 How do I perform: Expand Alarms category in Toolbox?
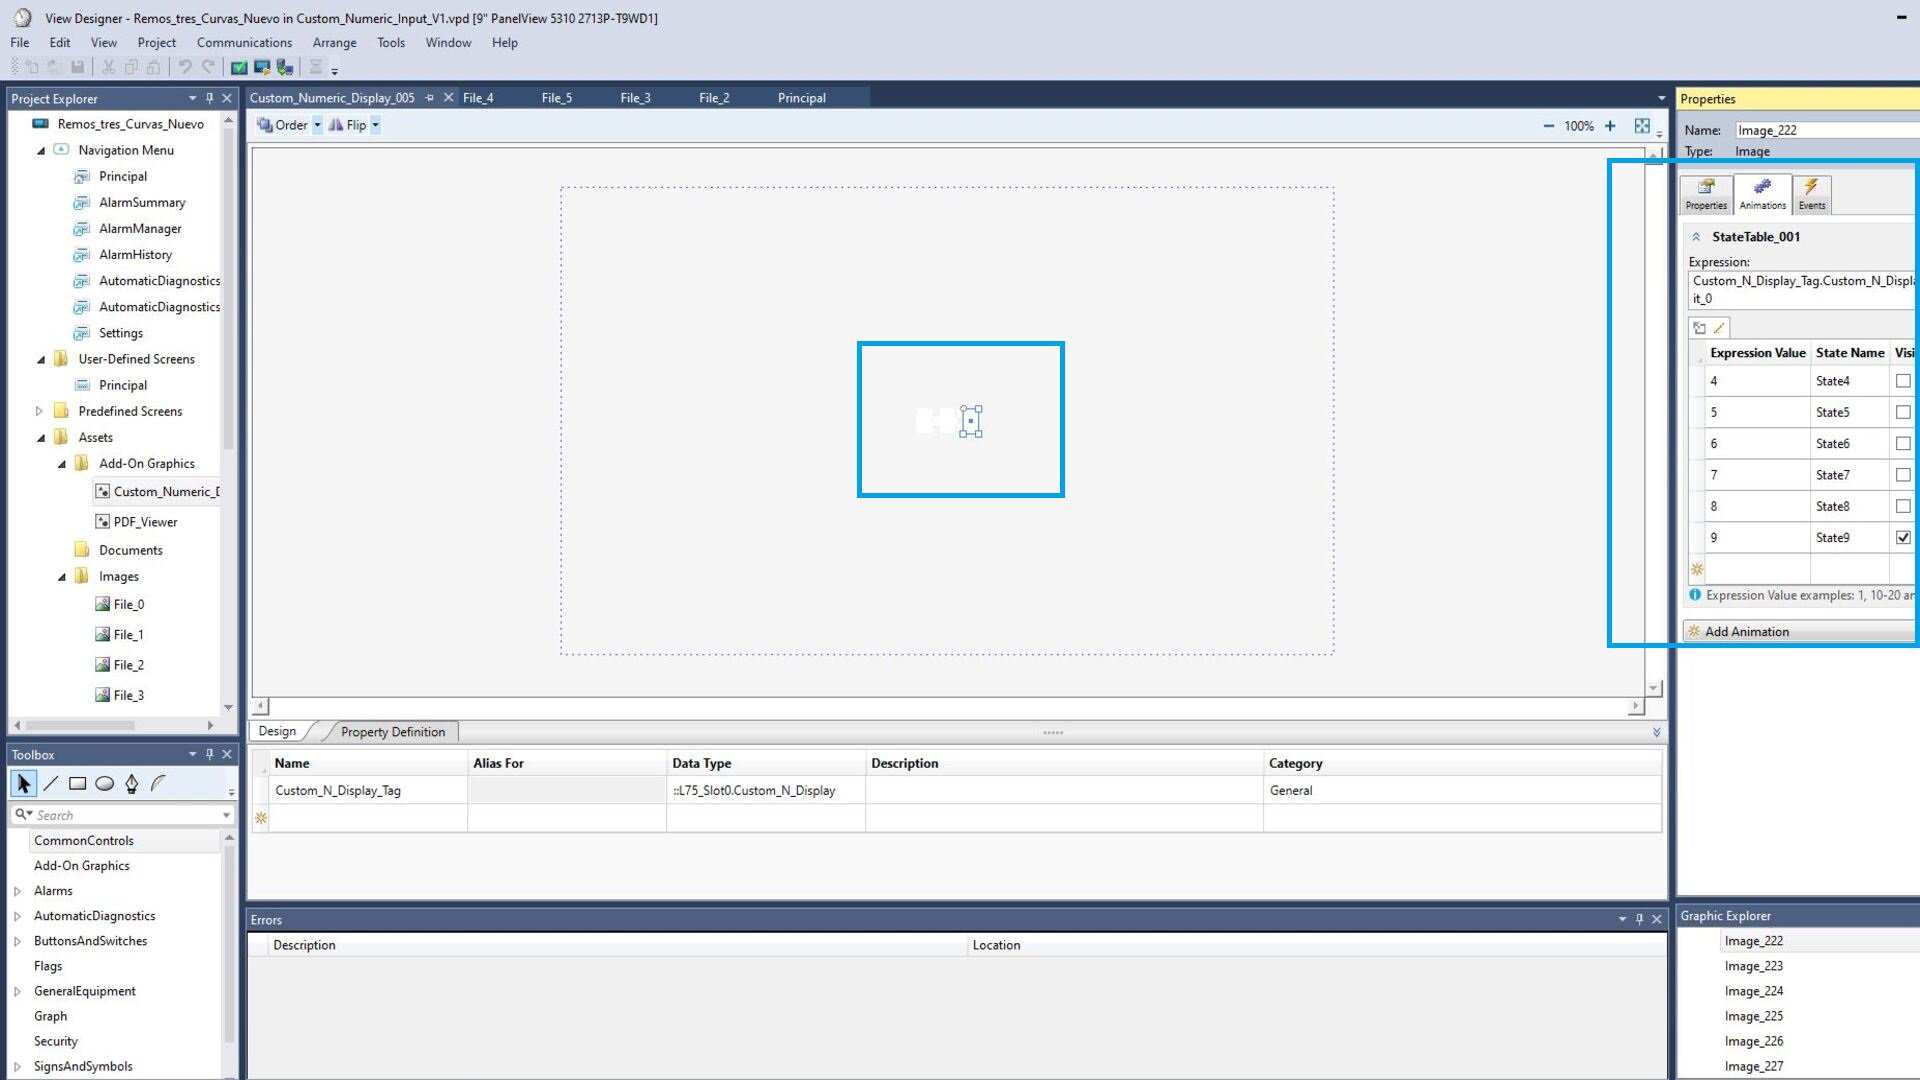tap(18, 891)
